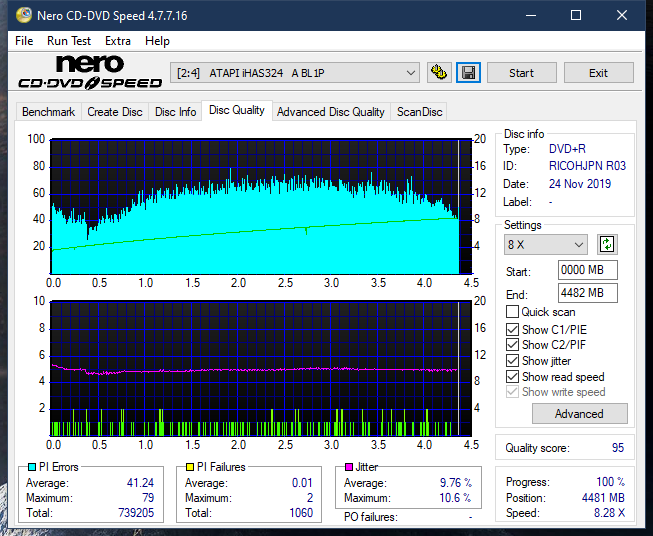Viewport: 653px width, 536px height.
Task: Click the yellow PI Failures color swatch
Action: (x=190, y=467)
